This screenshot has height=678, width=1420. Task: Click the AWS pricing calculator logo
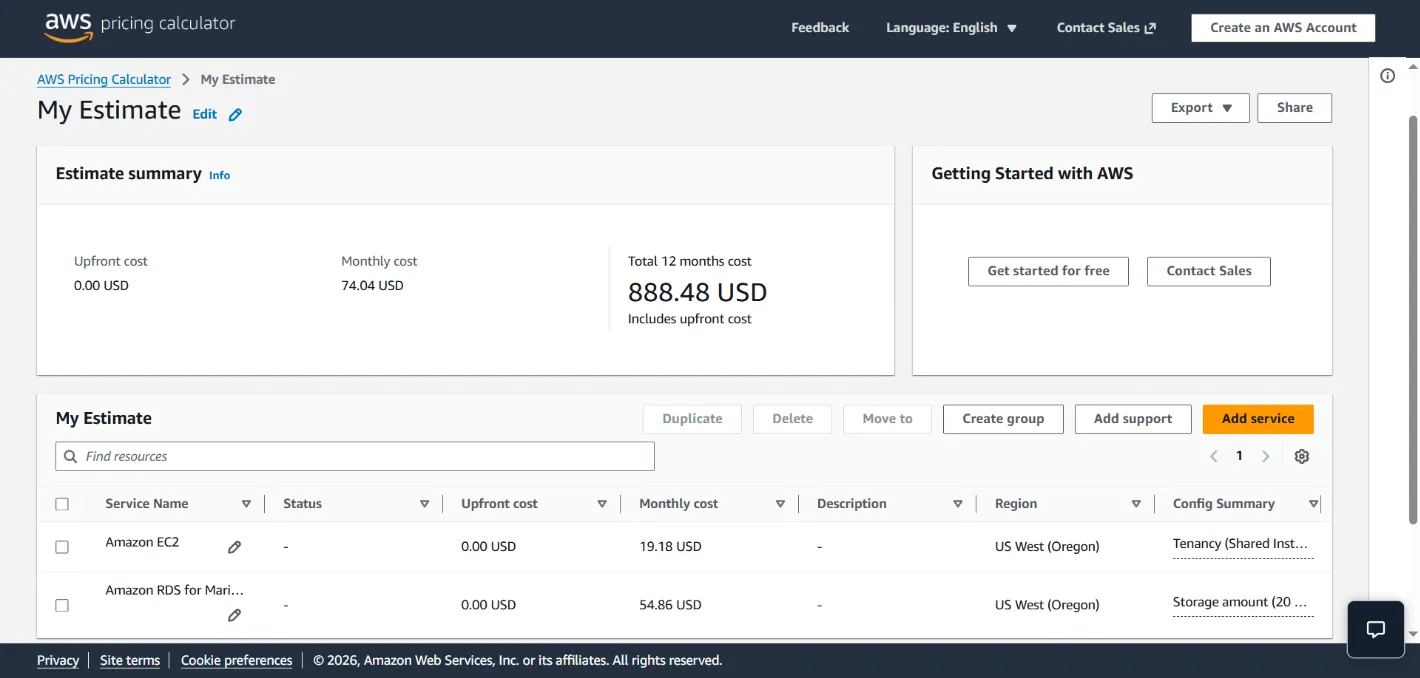(x=140, y=25)
